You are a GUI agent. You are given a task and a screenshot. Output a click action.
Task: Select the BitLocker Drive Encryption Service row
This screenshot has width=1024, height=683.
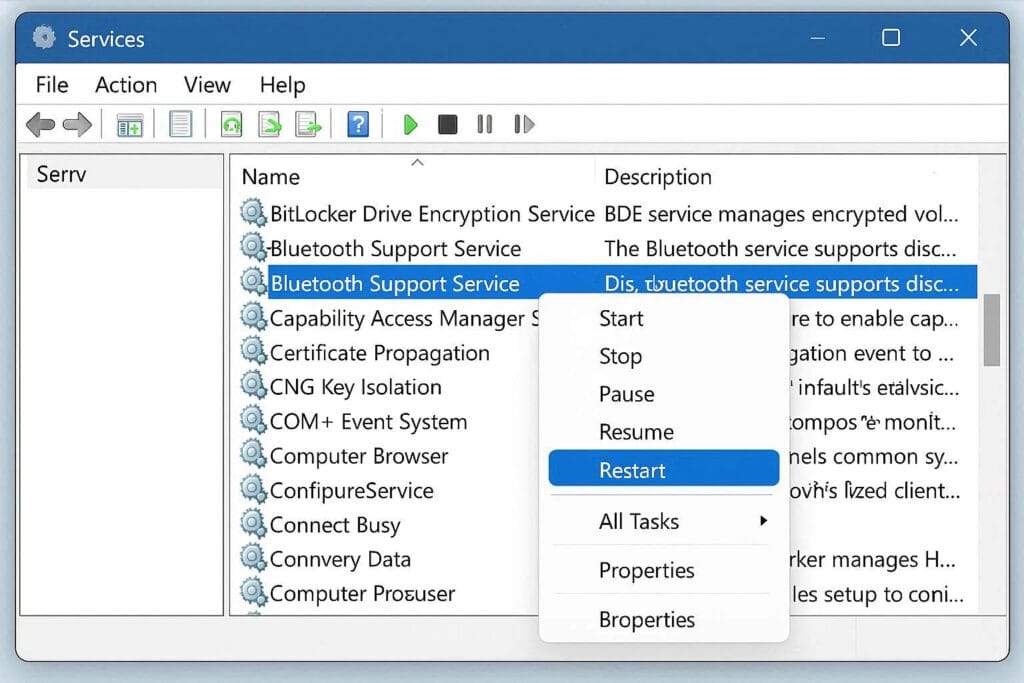(432, 214)
